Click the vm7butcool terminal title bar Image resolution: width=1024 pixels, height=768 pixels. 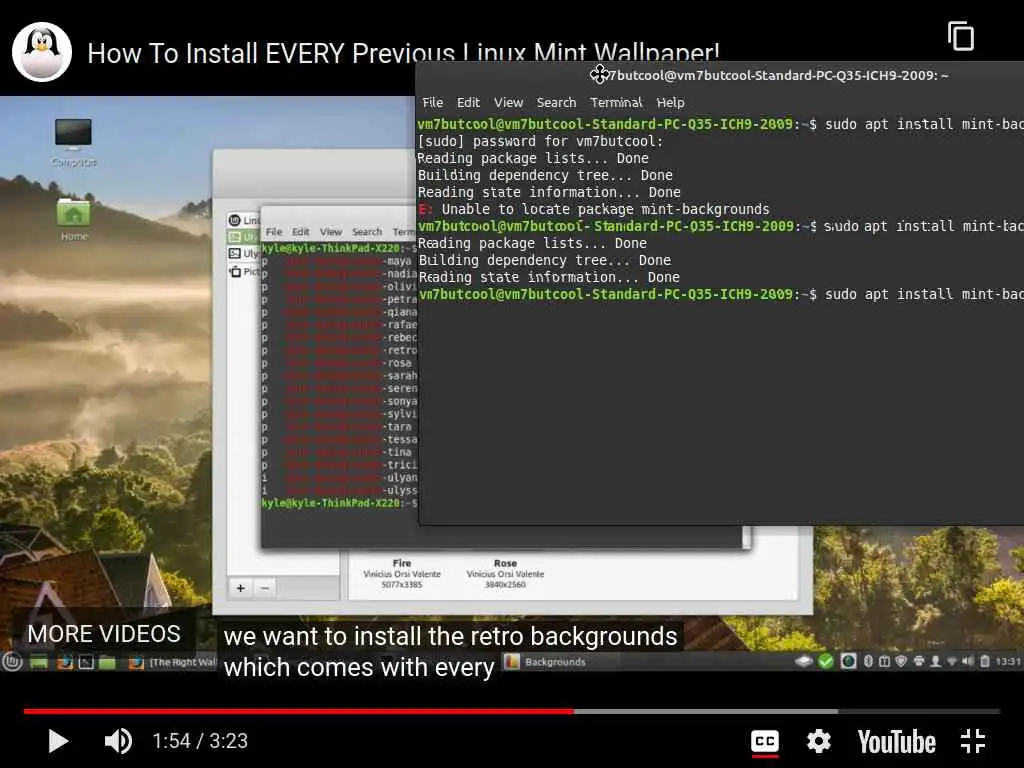click(720, 76)
